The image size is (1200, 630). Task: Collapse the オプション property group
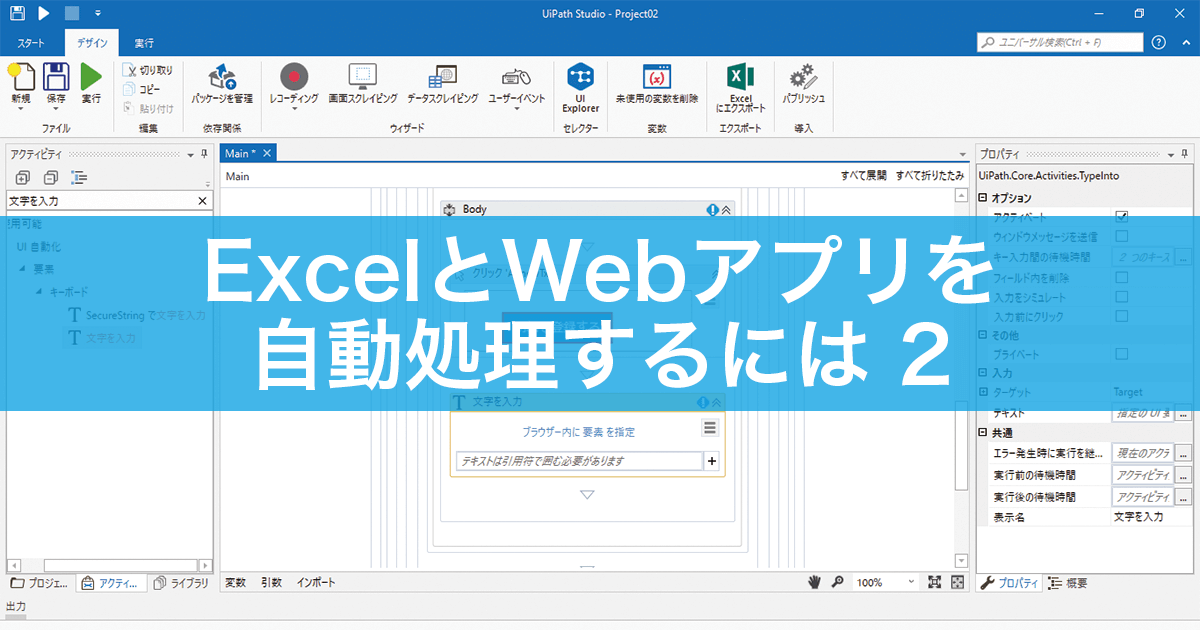point(983,198)
